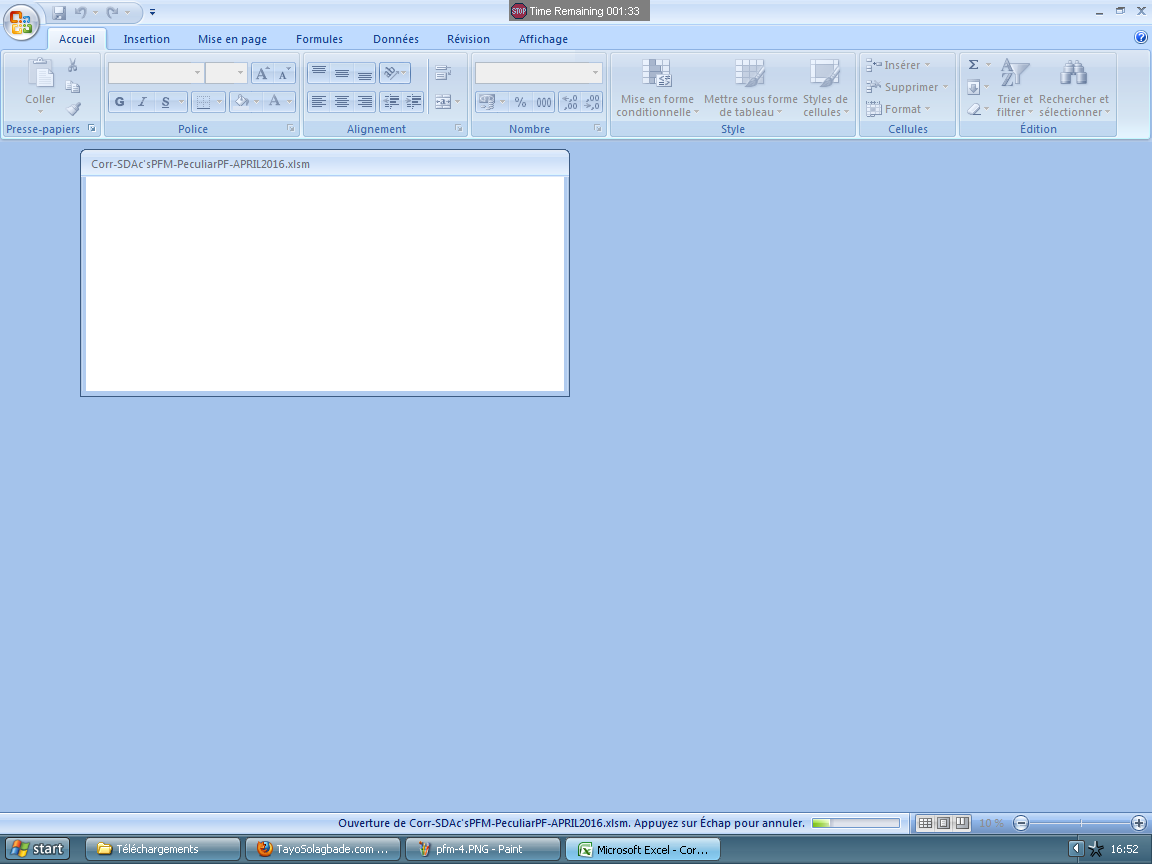This screenshot has width=1152, height=864.
Task: Switch to the Mise en page tab
Action: pyautogui.click(x=232, y=39)
